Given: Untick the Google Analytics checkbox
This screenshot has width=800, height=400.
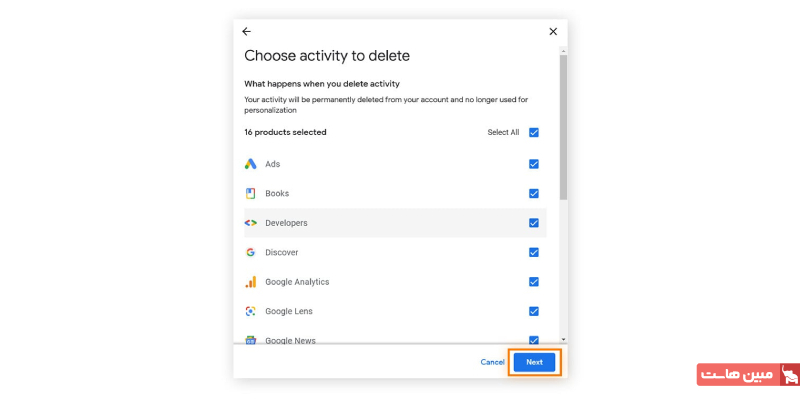Looking at the screenshot, I should pos(534,282).
